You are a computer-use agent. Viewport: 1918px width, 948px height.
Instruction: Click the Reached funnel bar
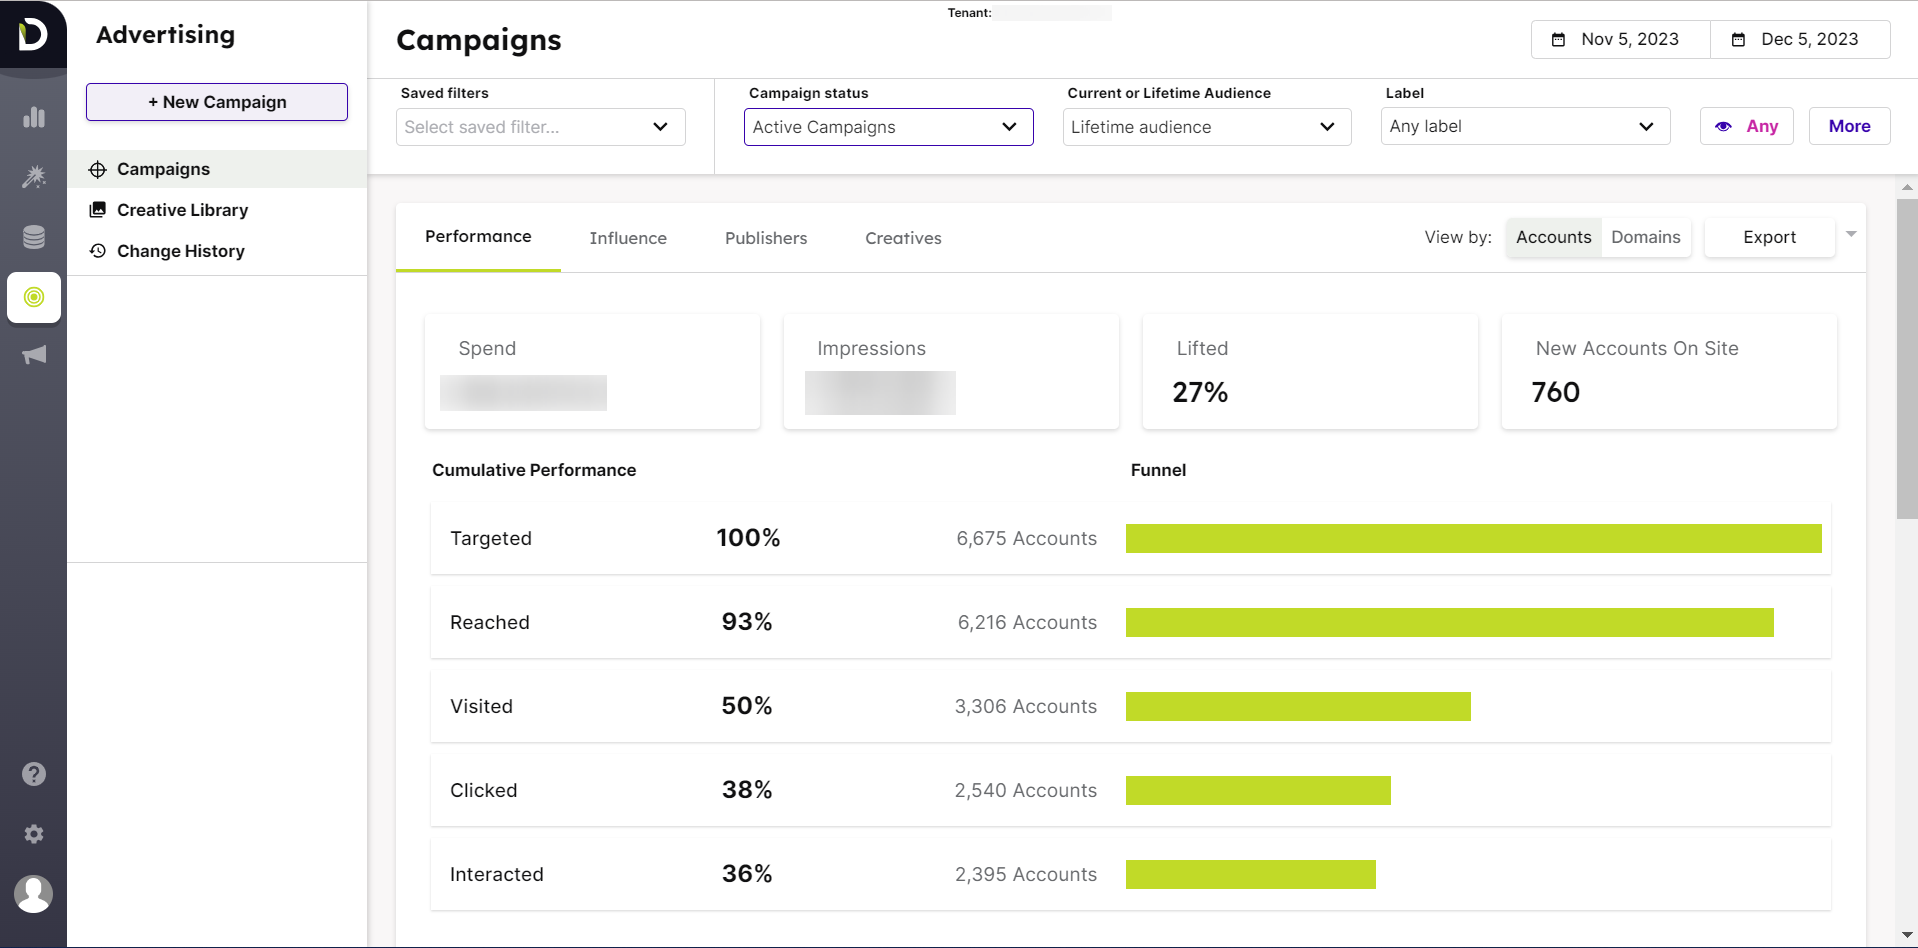pos(1448,622)
